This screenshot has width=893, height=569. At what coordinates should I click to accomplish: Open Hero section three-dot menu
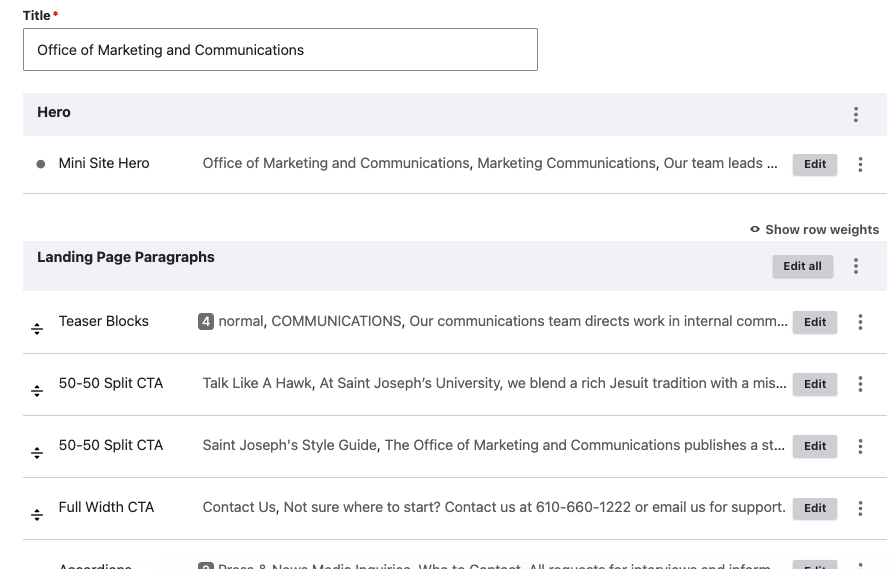[855, 114]
